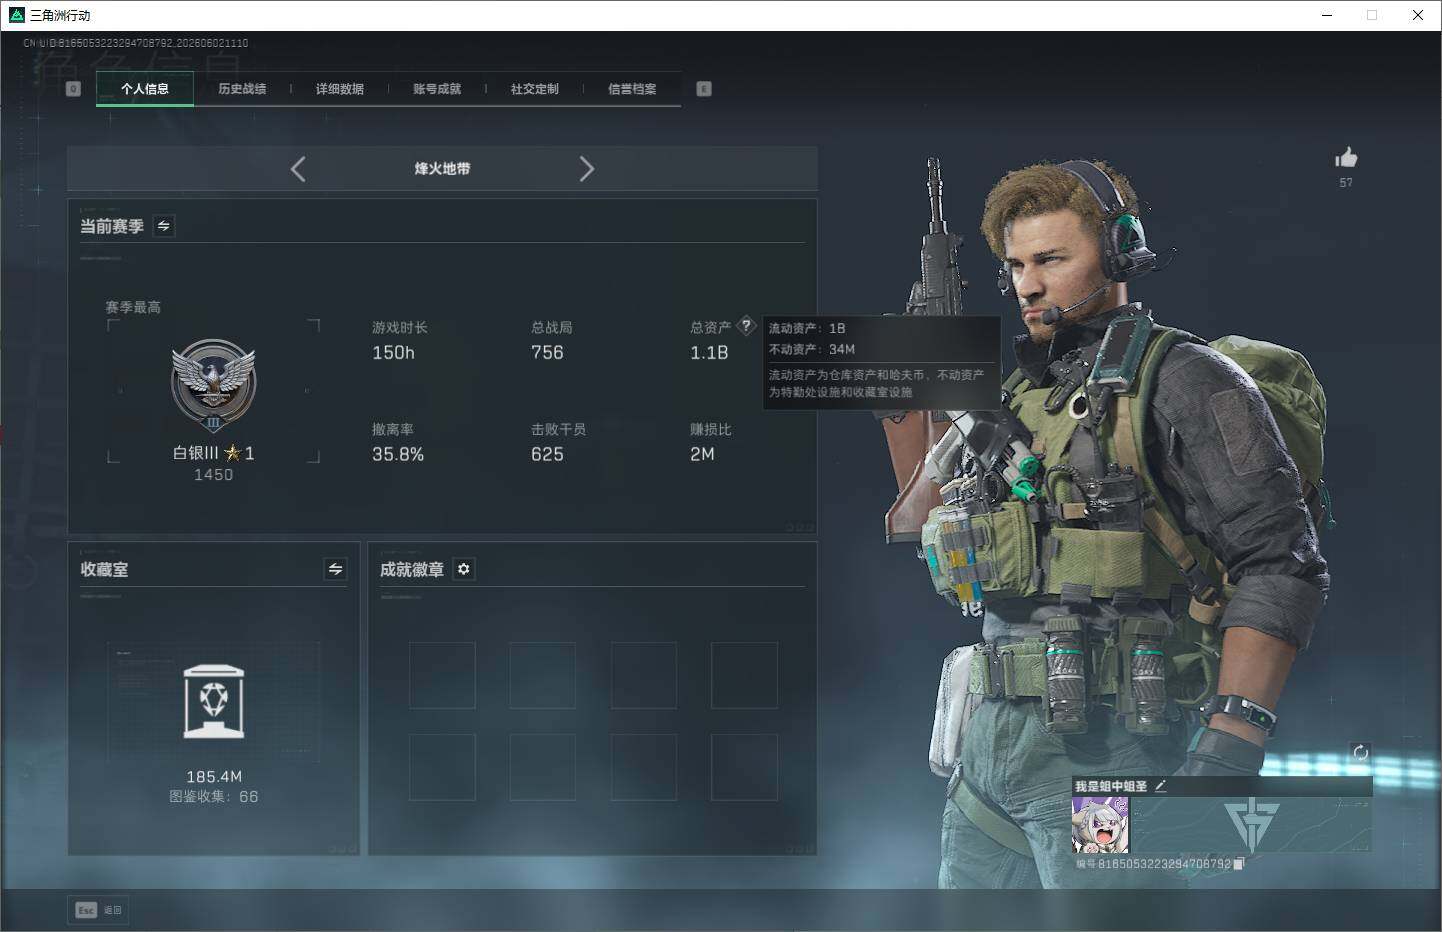Click the 总战局 value 756
The width and height of the screenshot is (1442, 932).
point(547,353)
